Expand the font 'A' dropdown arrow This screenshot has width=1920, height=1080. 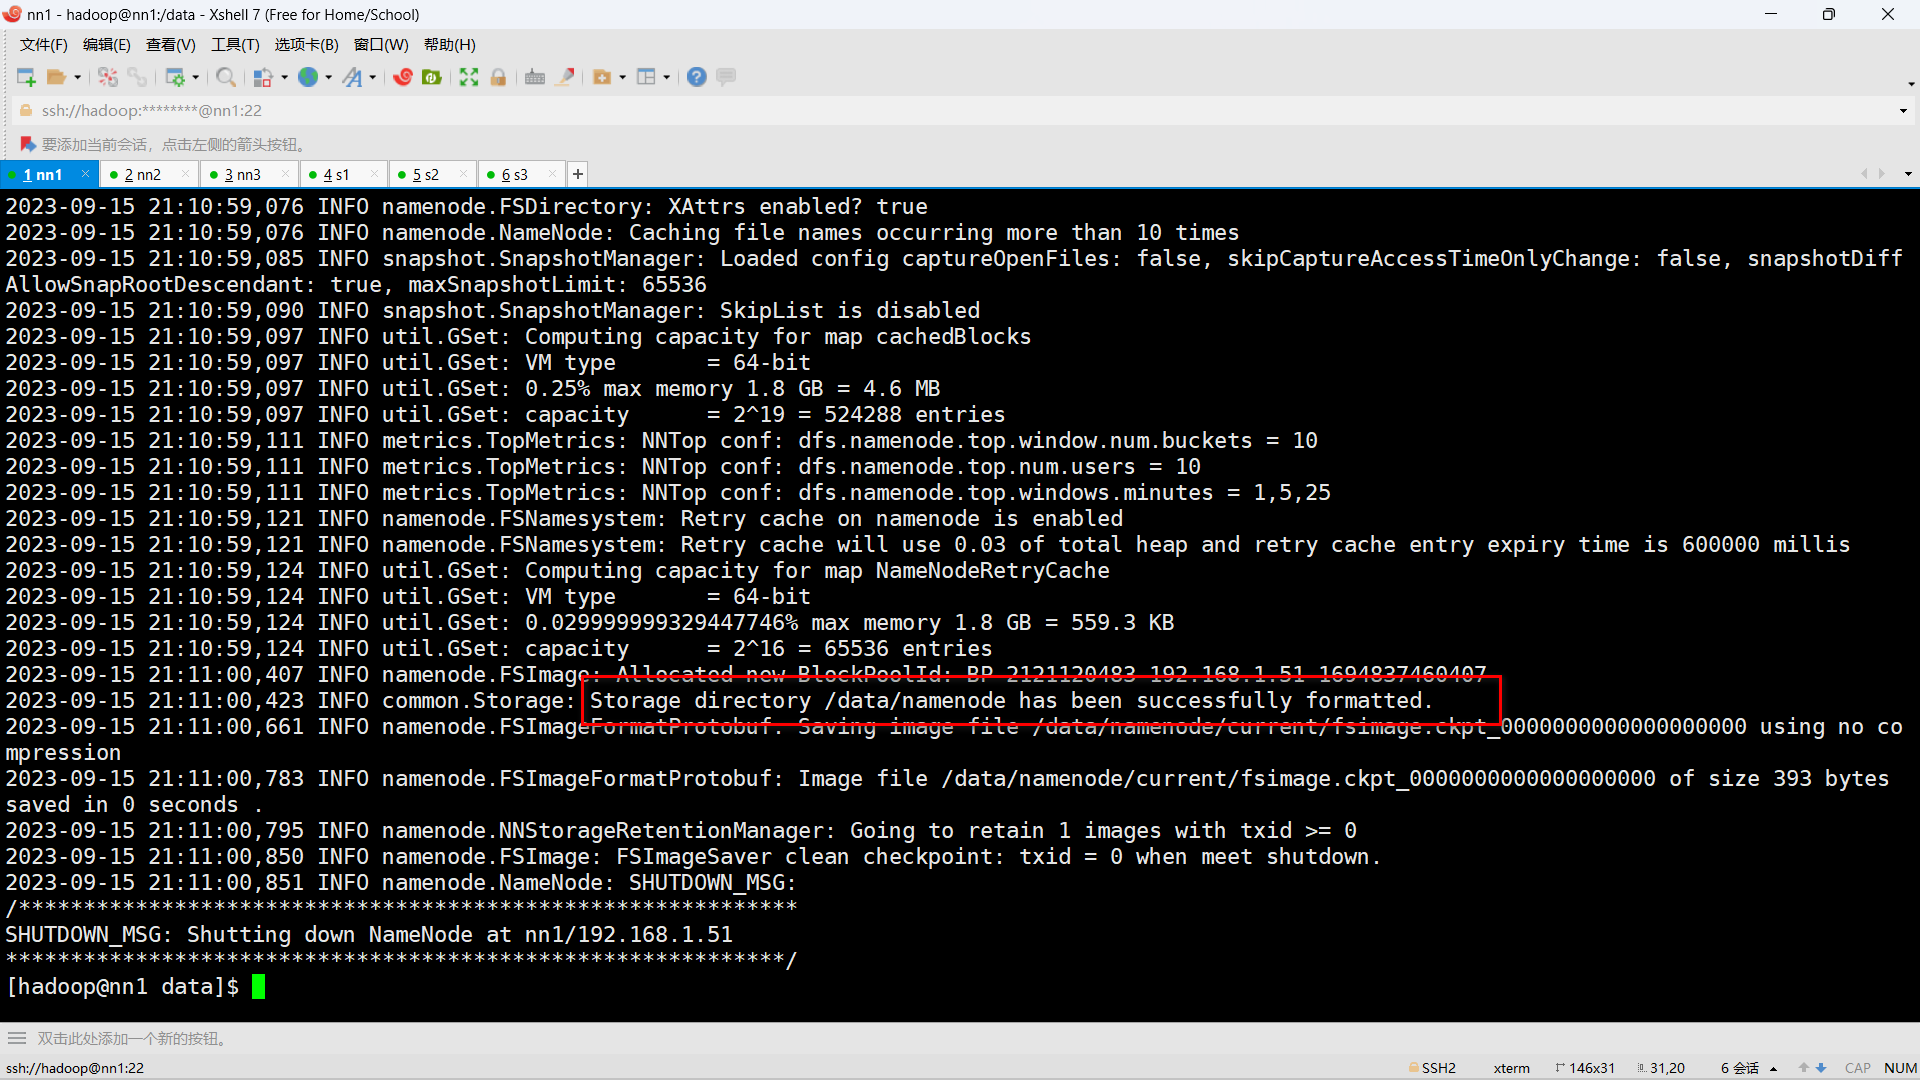tap(373, 77)
